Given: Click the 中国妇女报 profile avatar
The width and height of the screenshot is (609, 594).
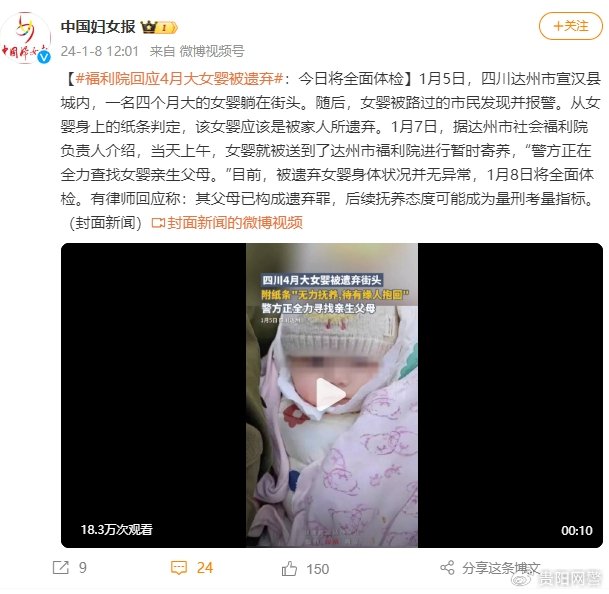Looking at the screenshot, I should [x=26, y=38].
